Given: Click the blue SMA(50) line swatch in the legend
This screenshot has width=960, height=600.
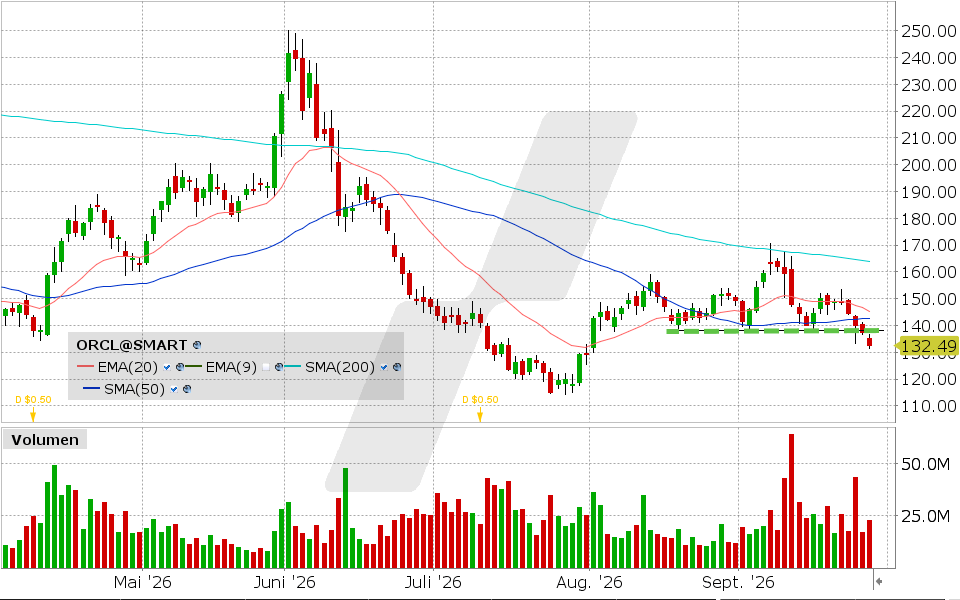Looking at the screenshot, I should (x=92, y=389).
